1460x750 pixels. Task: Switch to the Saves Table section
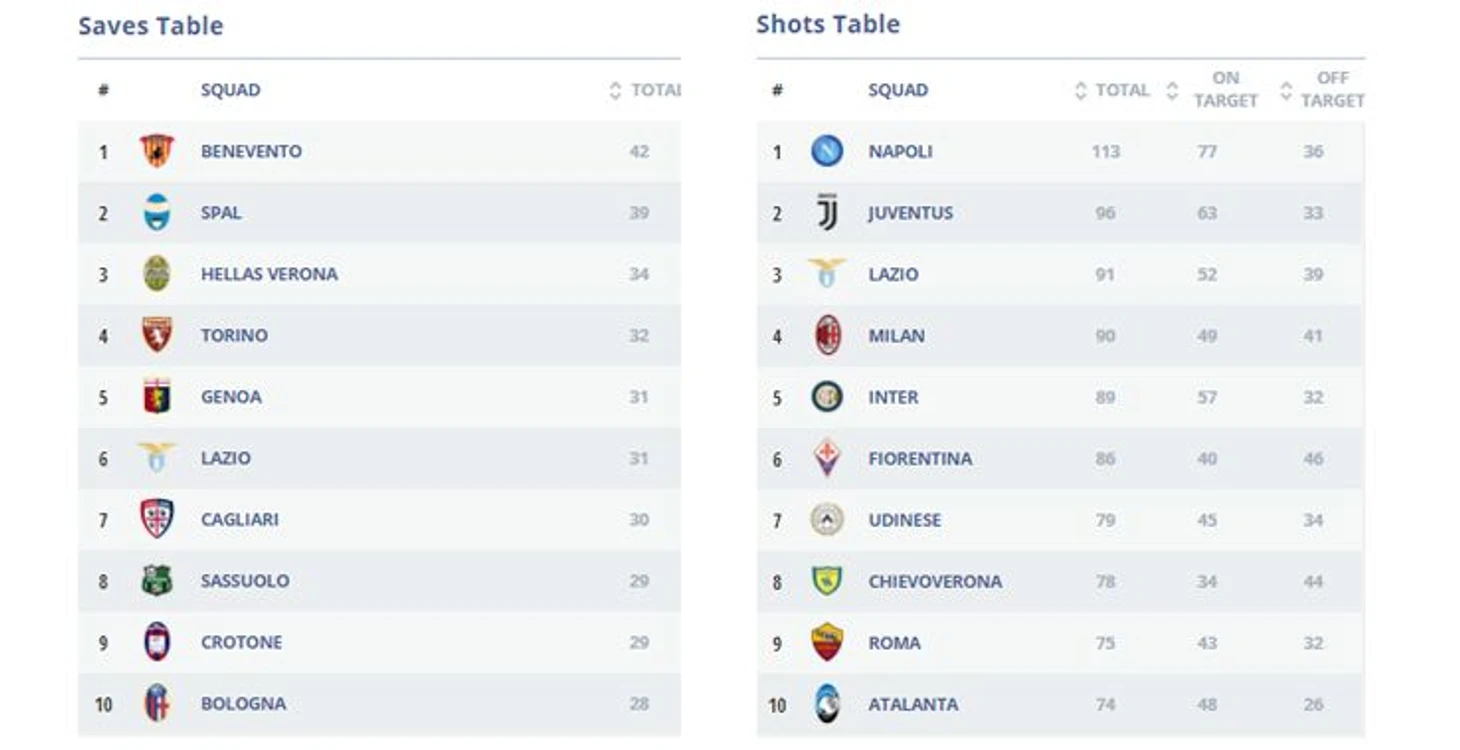click(x=150, y=25)
